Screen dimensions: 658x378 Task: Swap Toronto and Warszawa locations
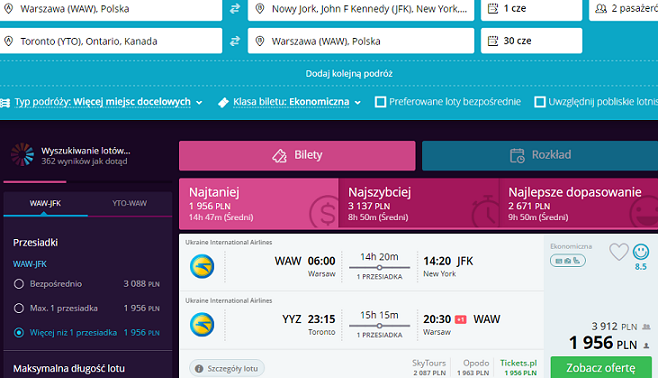[235, 41]
